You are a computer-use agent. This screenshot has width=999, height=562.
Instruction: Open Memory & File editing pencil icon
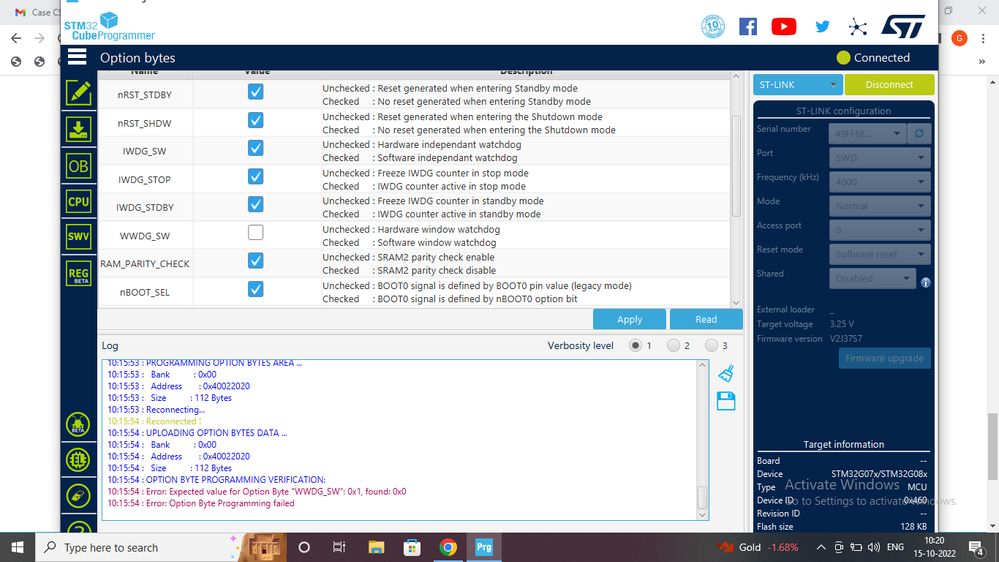point(78,93)
